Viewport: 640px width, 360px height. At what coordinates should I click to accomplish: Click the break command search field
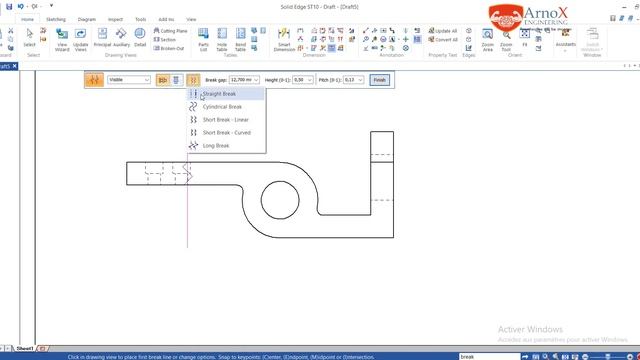click(x=489, y=357)
